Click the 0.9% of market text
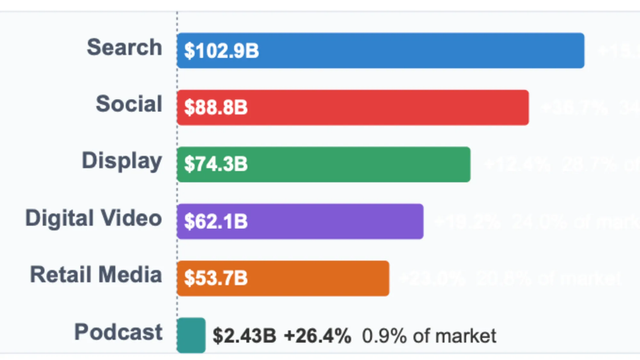 click(429, 336)
